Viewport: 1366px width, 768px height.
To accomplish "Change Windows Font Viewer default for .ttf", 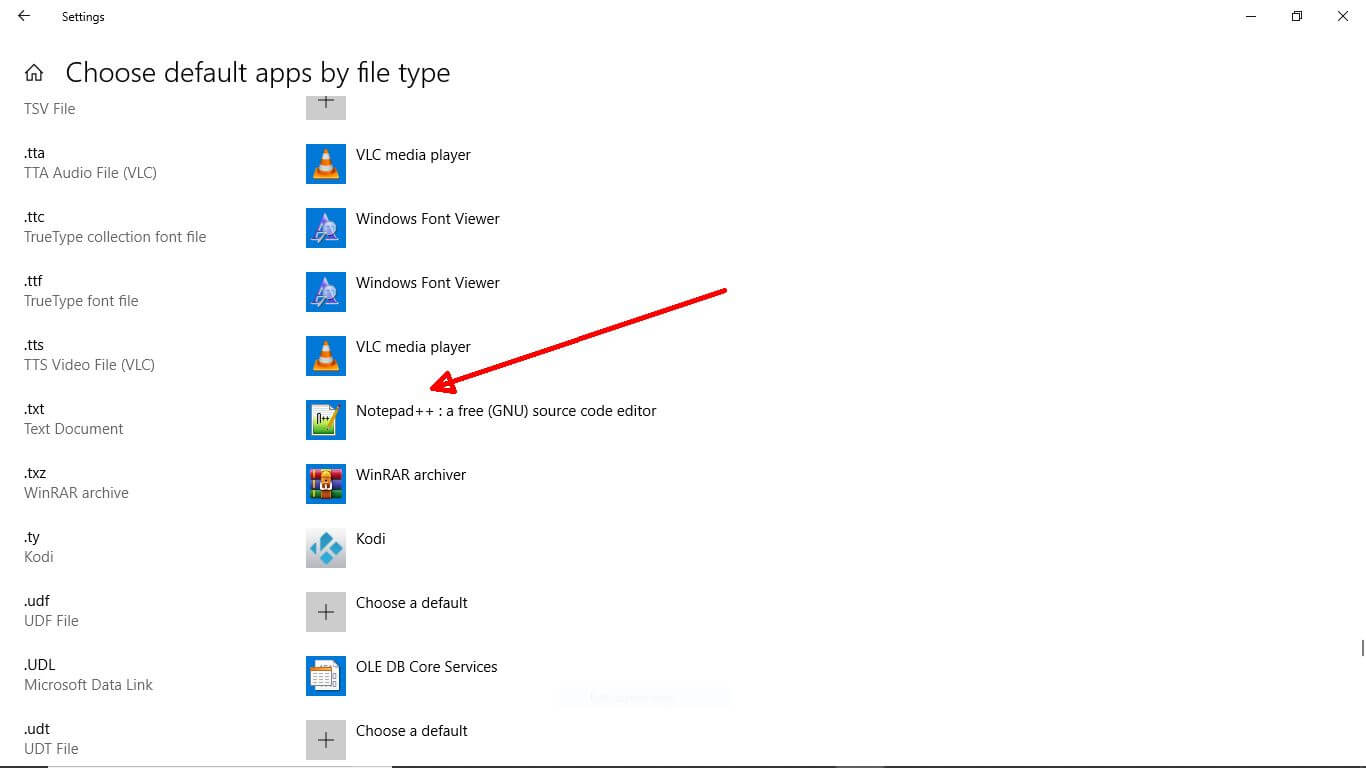I will click(428, 283).
